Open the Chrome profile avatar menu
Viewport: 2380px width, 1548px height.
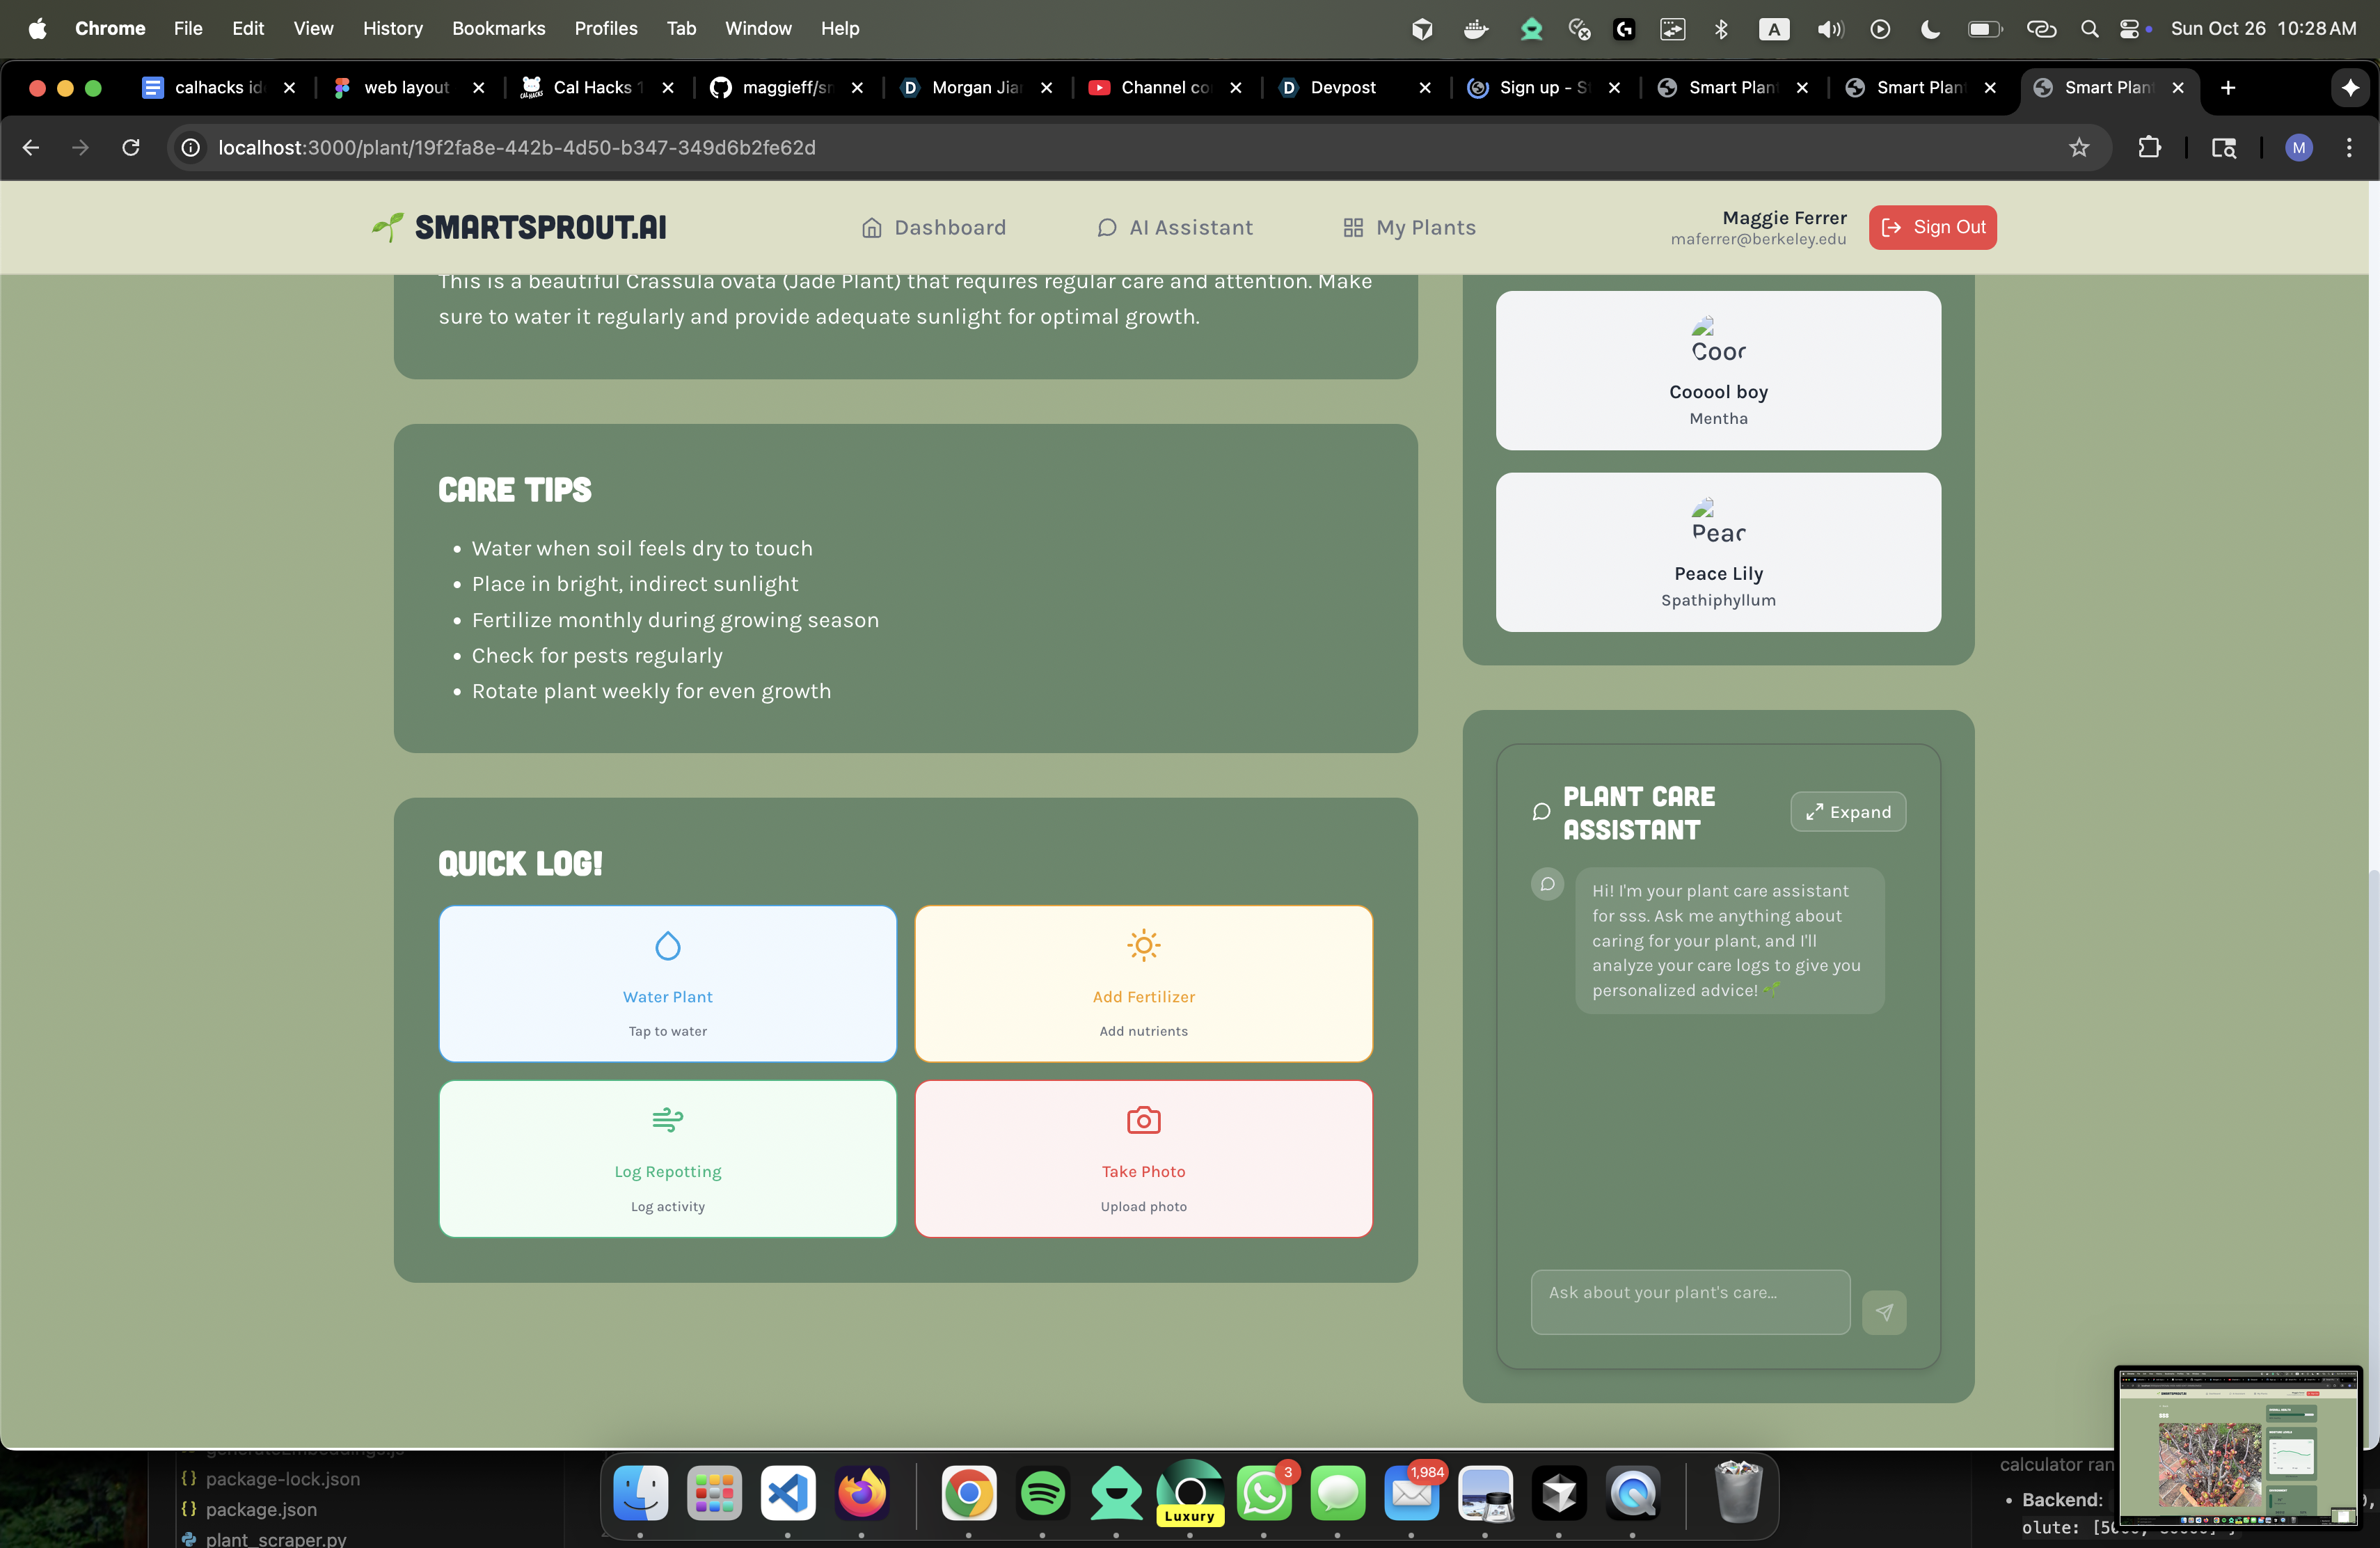(2298, 148)
